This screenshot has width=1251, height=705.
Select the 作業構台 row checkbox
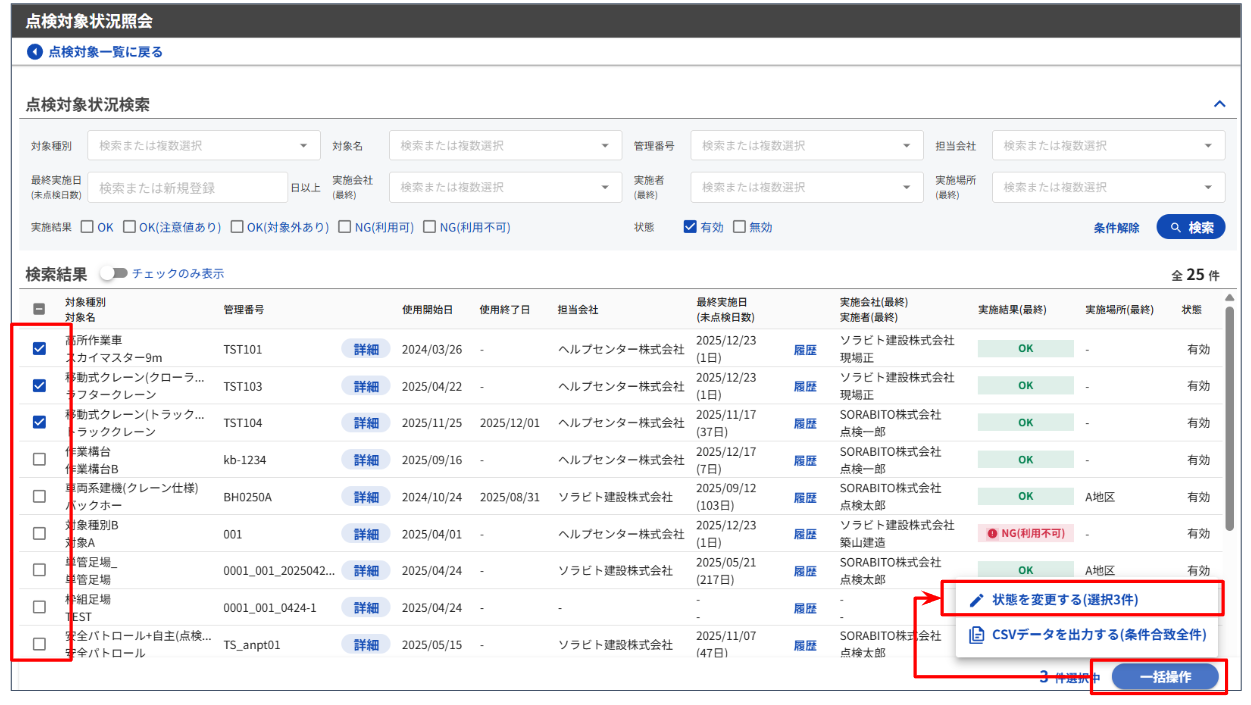click(39, 460)
